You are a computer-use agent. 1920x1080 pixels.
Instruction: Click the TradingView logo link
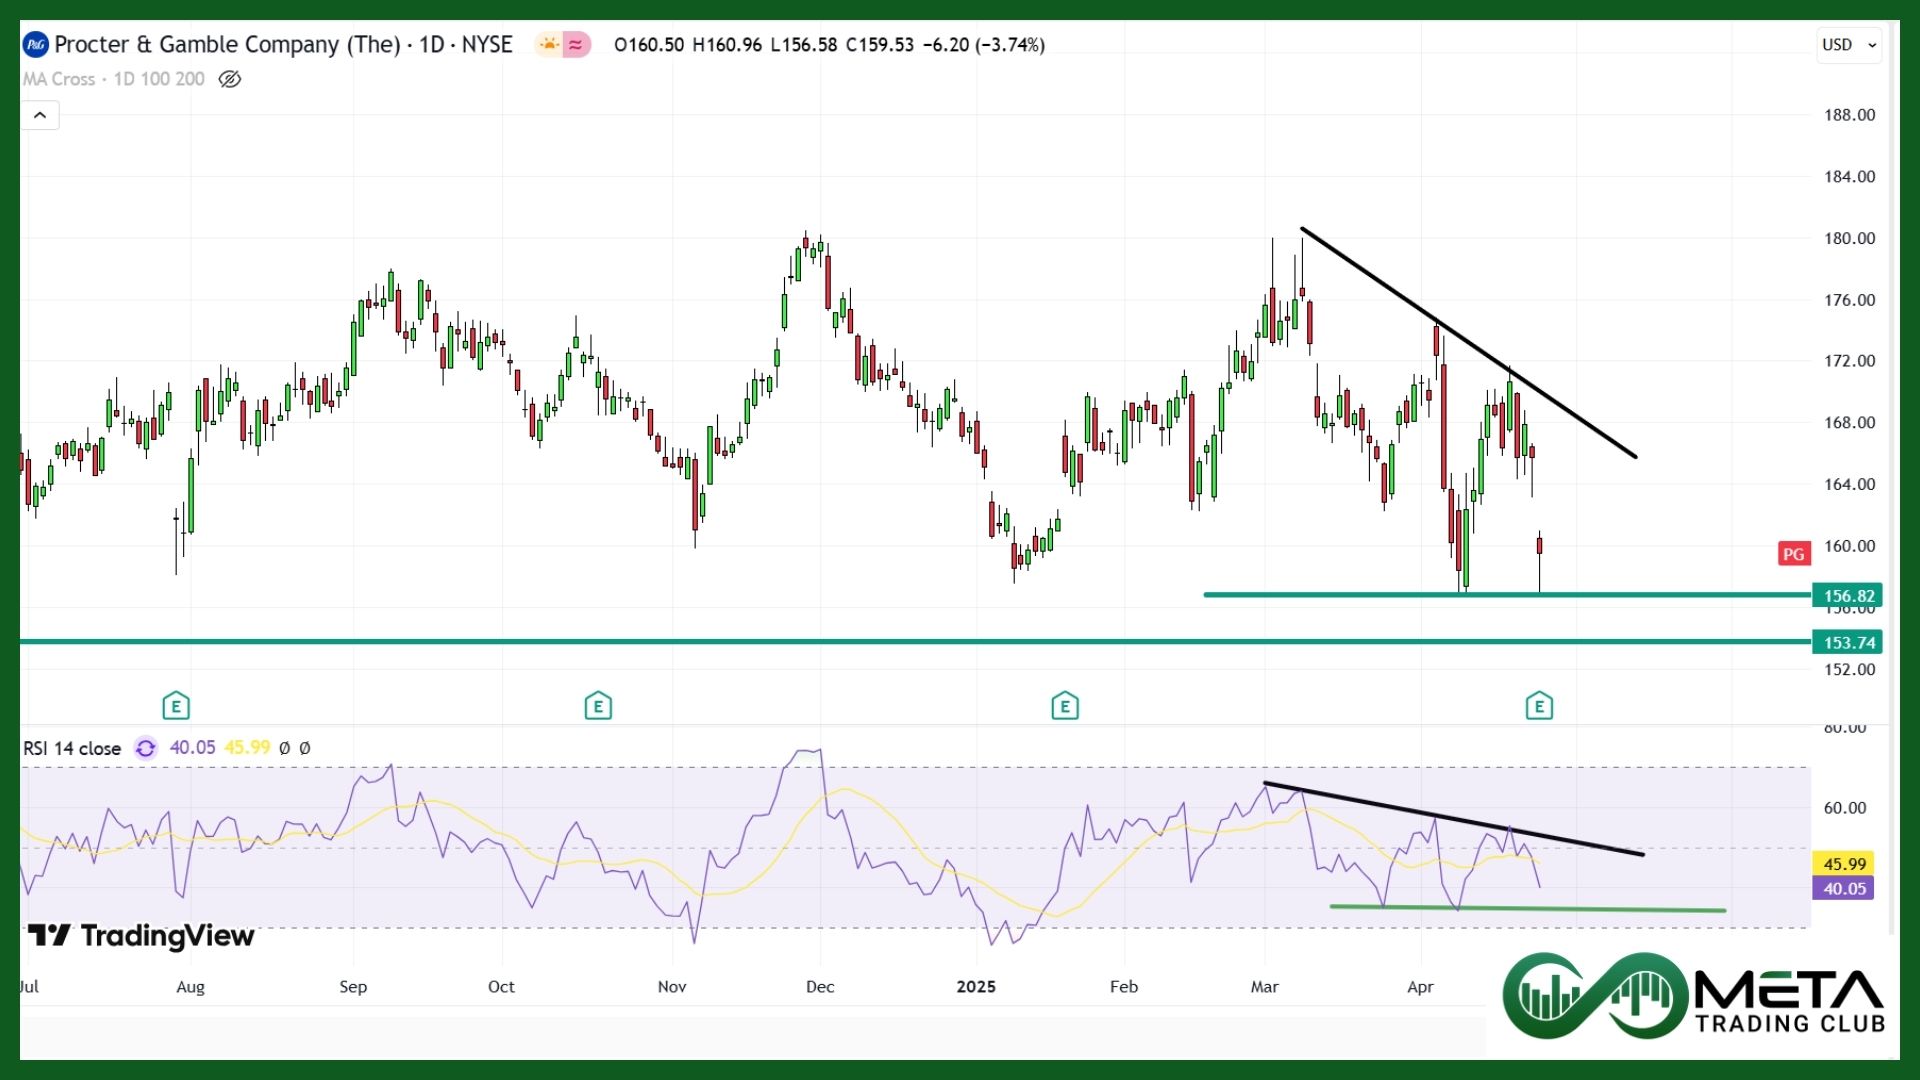141,936
